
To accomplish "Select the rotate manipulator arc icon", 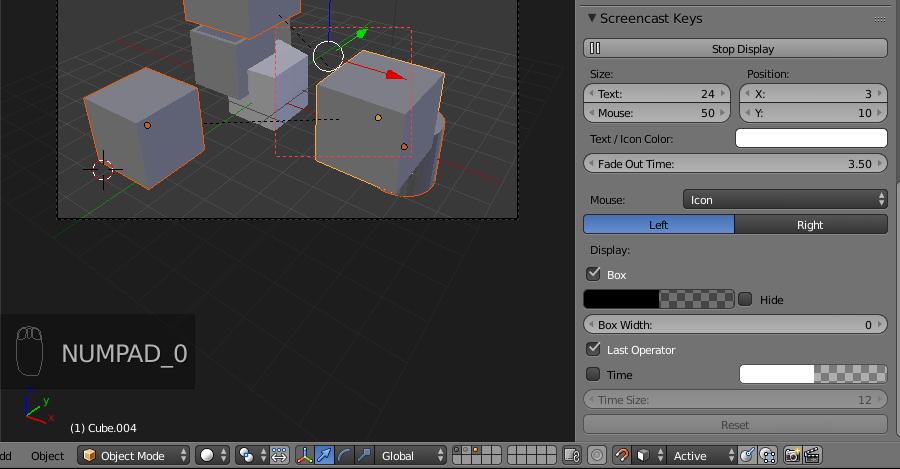I will tap(345, 456).
